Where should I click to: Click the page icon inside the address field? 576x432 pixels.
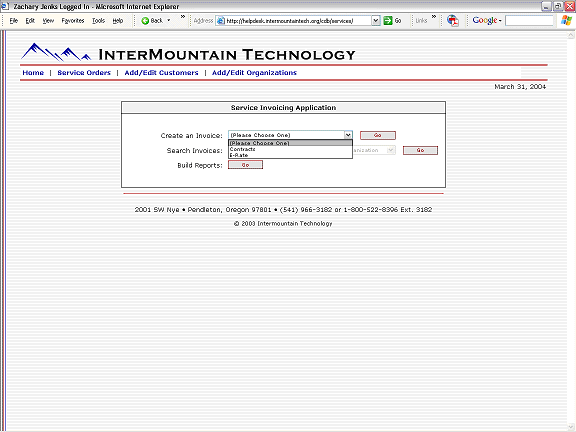[x=220, y=21]
